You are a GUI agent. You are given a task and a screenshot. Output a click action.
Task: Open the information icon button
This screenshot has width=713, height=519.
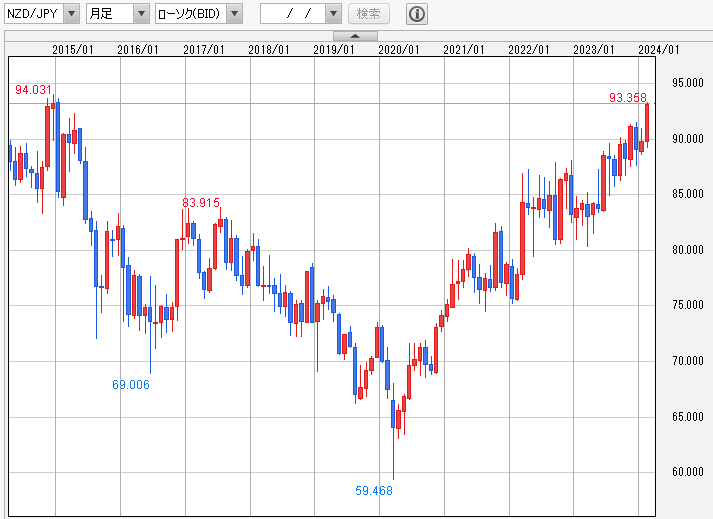click(x=417, y=14)
